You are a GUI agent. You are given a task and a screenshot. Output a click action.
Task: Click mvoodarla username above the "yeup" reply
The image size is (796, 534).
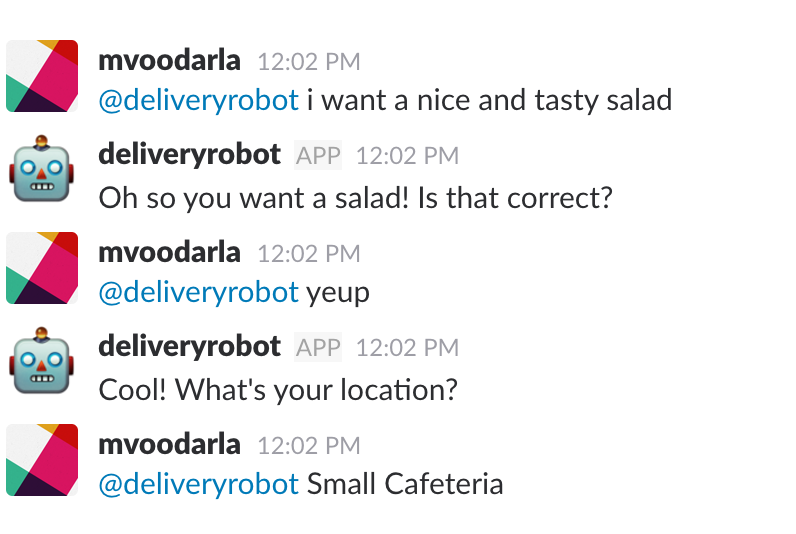coord(170,252)
